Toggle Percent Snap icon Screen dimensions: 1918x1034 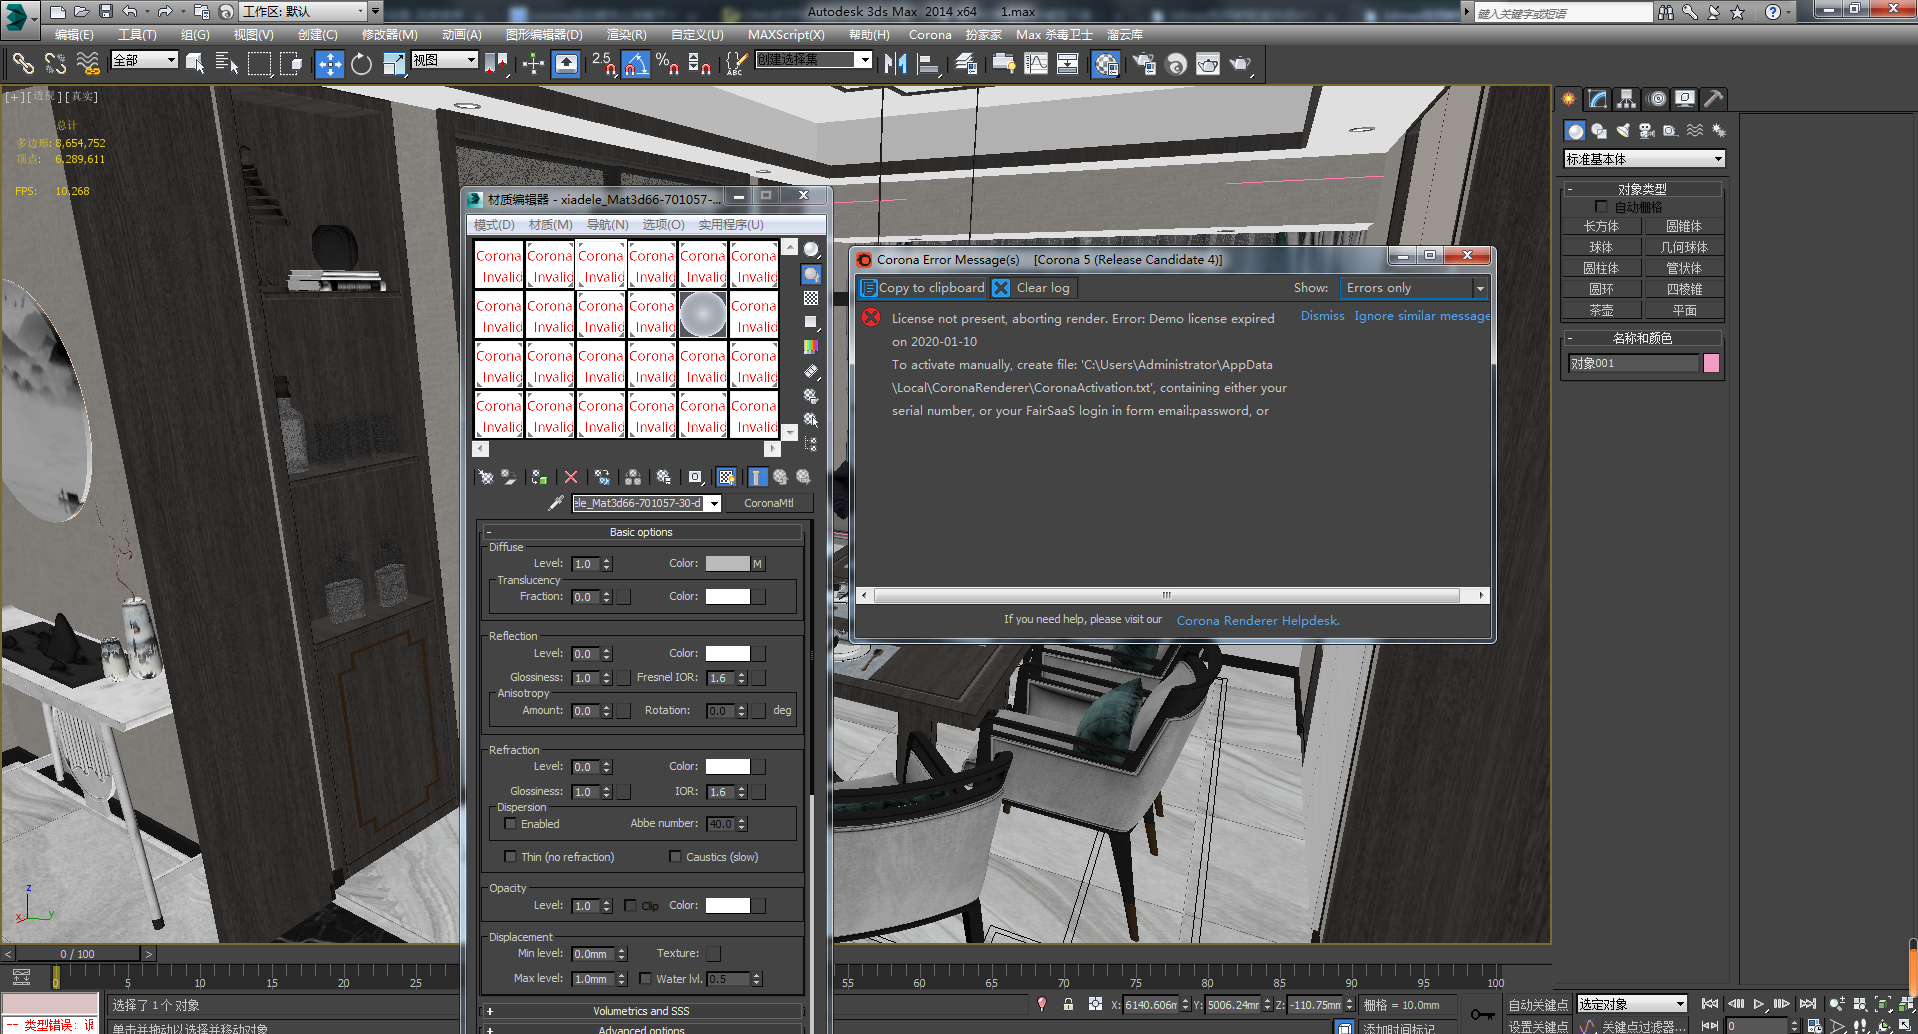[x=667, y=64]
